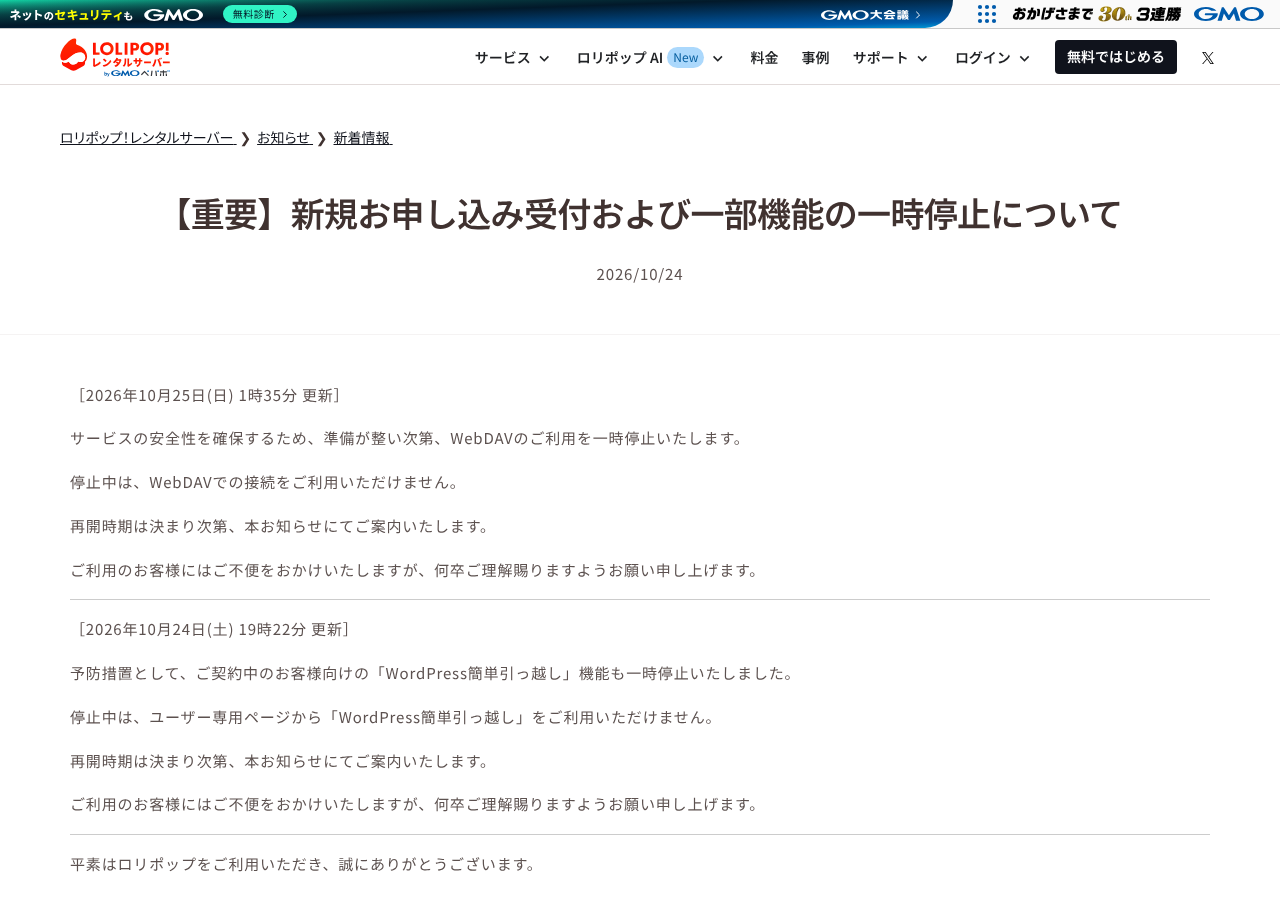1280x900 pixels.
Task: Click the Lolipop! rental server logo
Action: coord(115,57)
